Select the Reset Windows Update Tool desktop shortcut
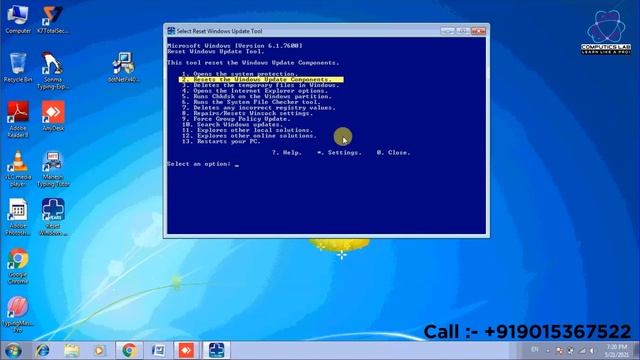This screenshot has width=640, height=360. pos(53,217)
